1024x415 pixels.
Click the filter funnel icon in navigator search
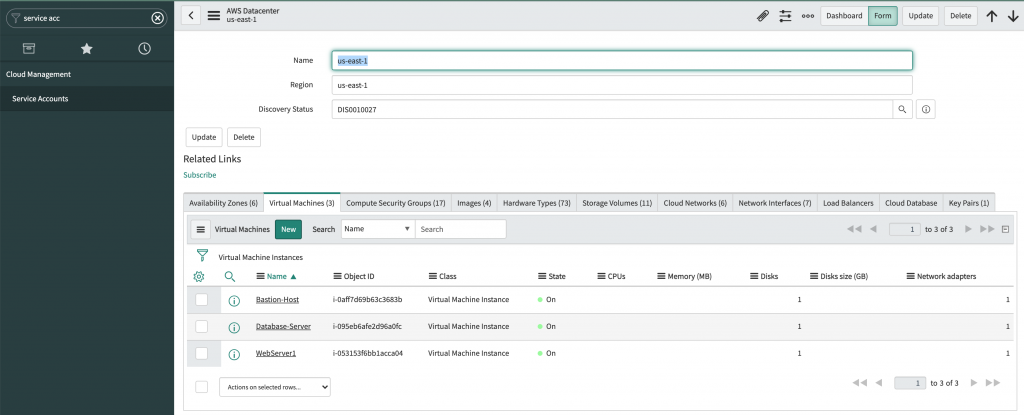(16, 18)
